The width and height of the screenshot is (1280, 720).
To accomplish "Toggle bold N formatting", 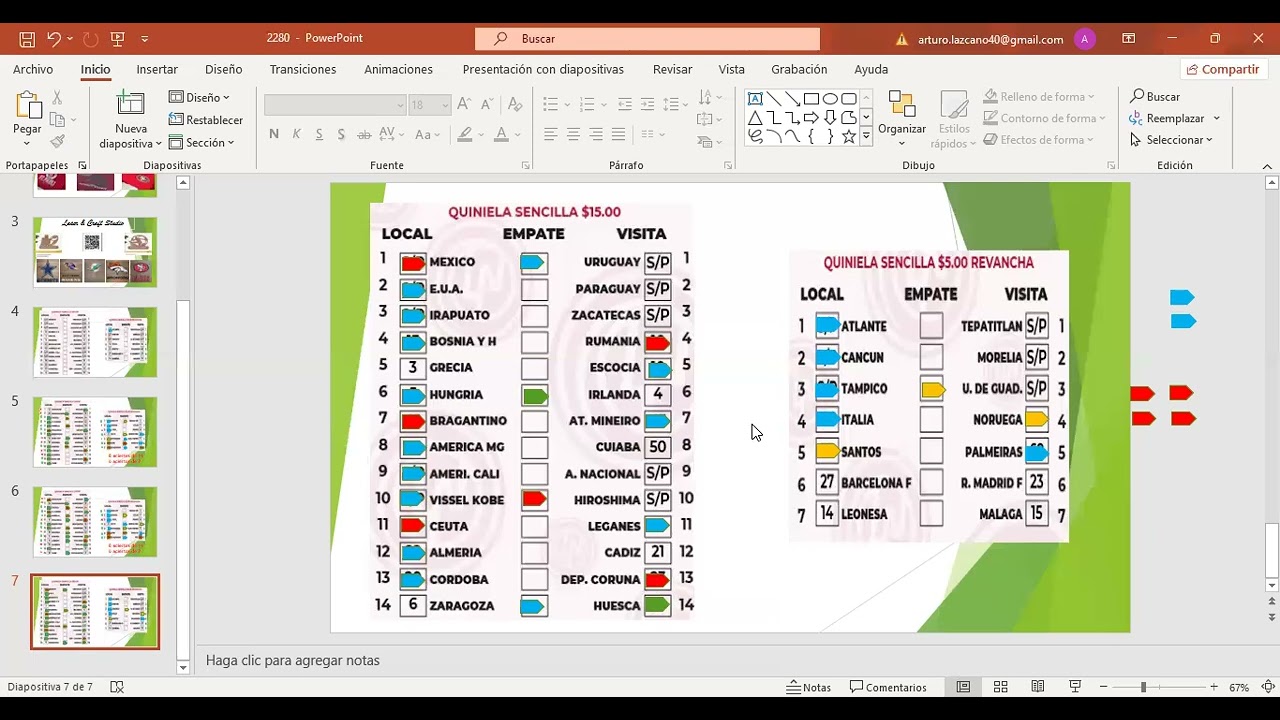I will point(274,134).
